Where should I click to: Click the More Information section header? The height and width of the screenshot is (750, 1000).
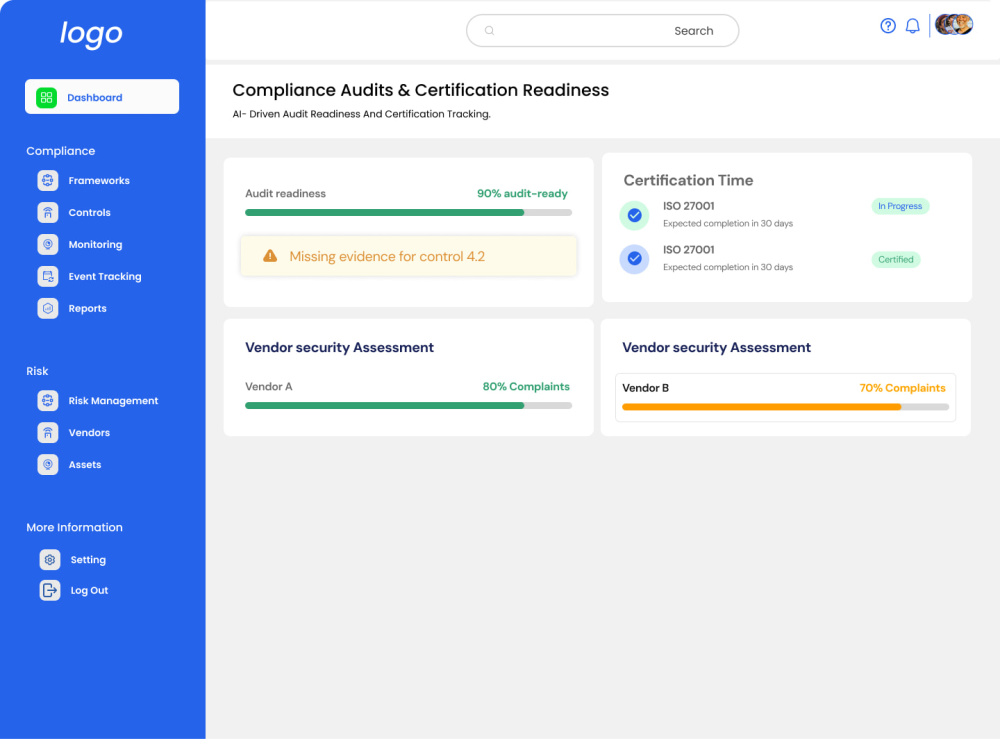point(74,527)
